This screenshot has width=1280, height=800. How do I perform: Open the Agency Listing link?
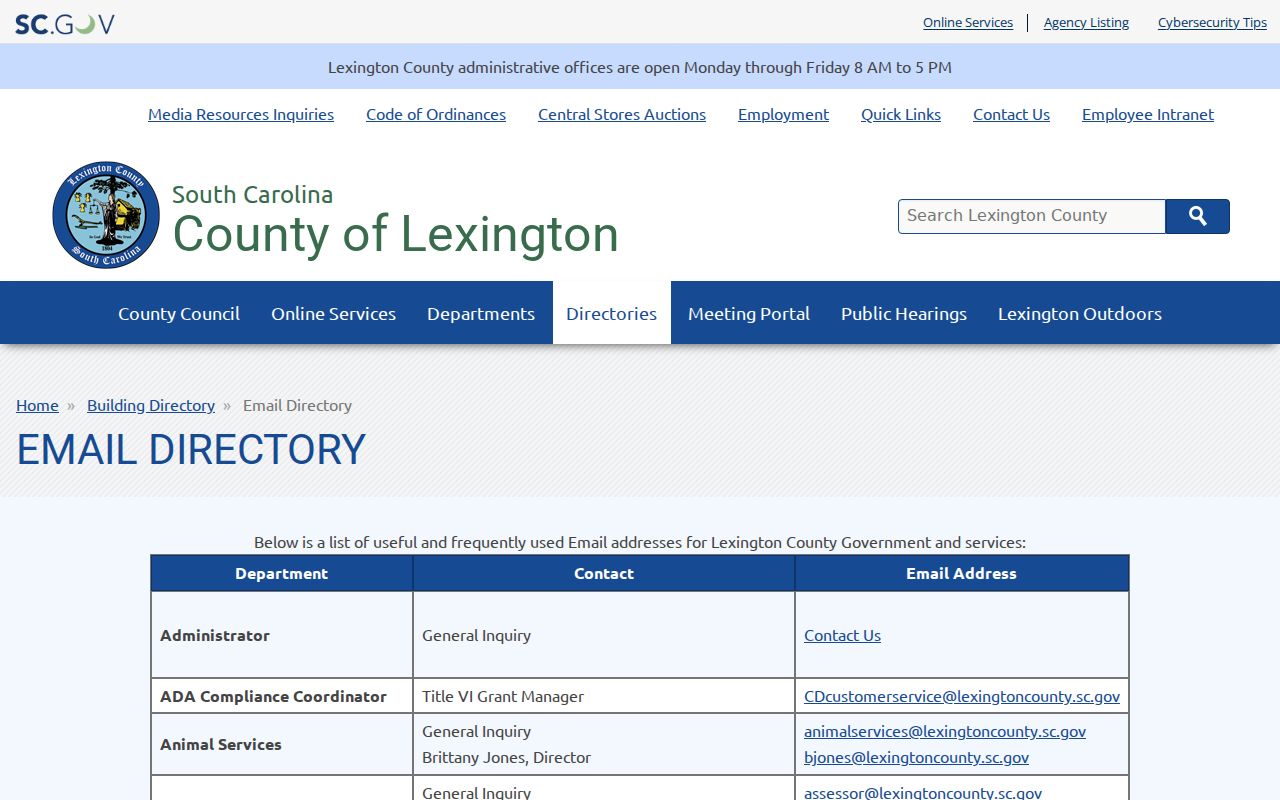click(1086, 22)
